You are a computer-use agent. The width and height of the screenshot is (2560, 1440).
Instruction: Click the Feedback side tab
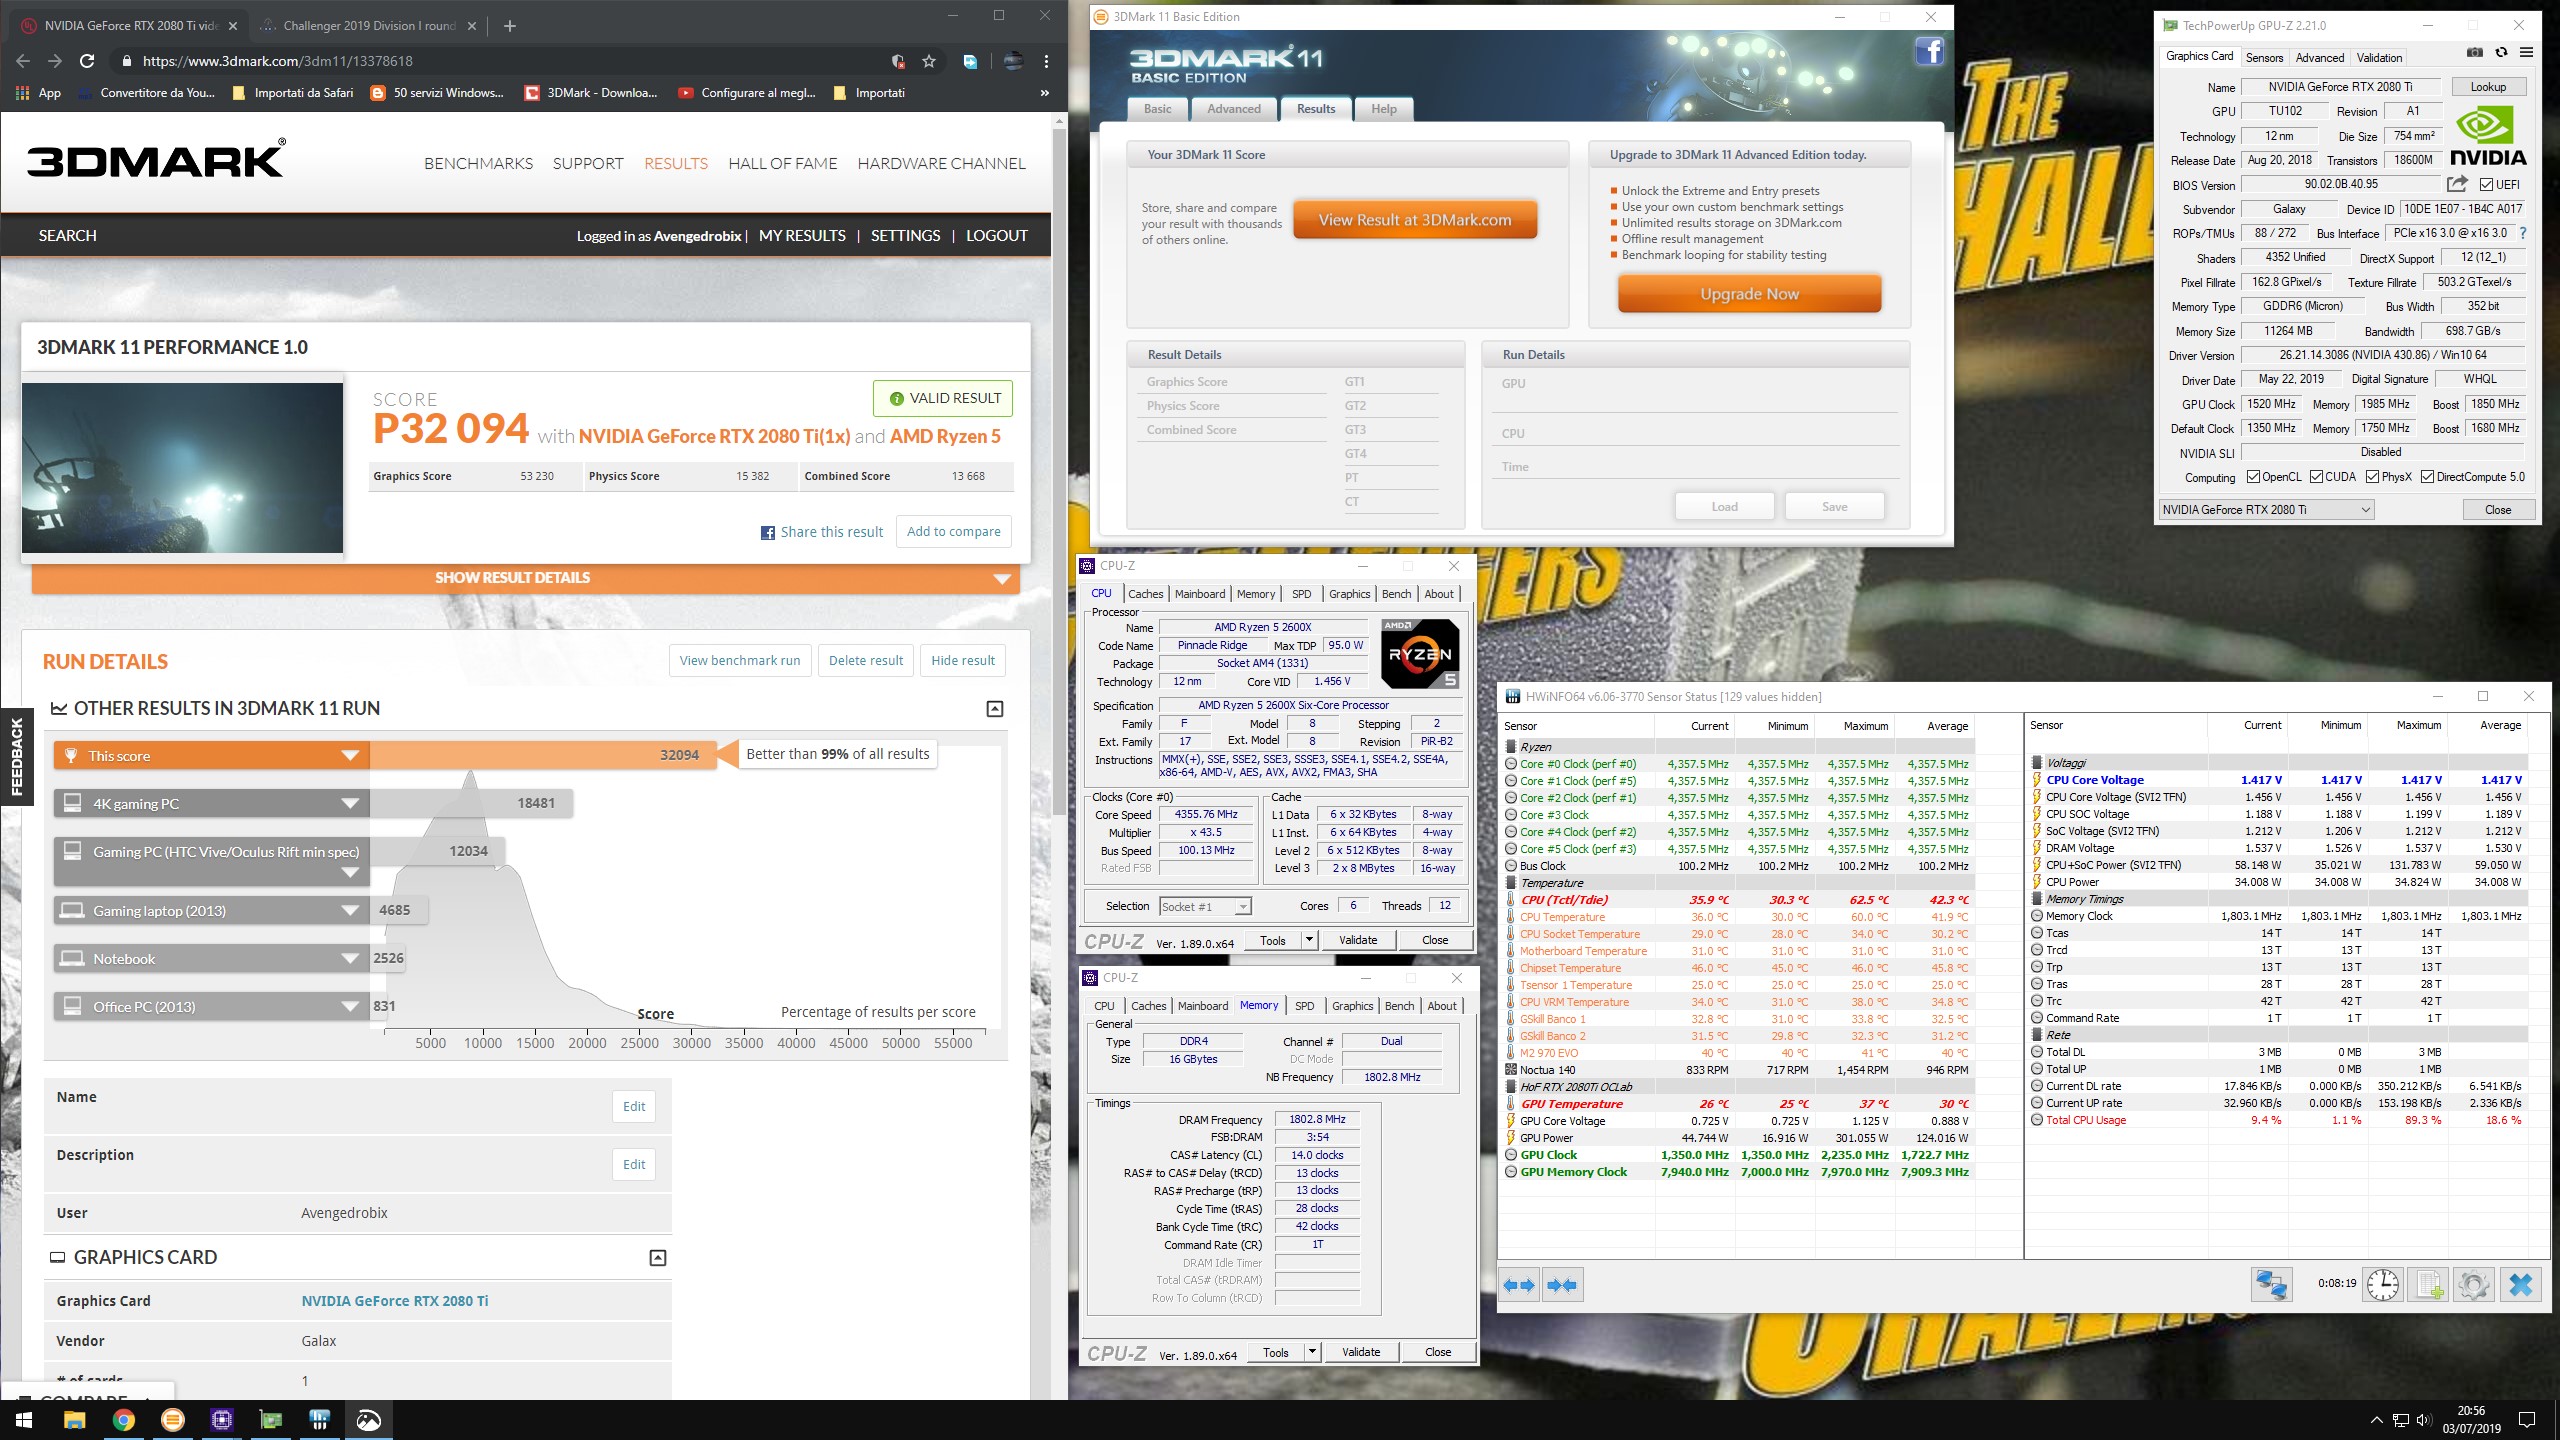(16, 758)
